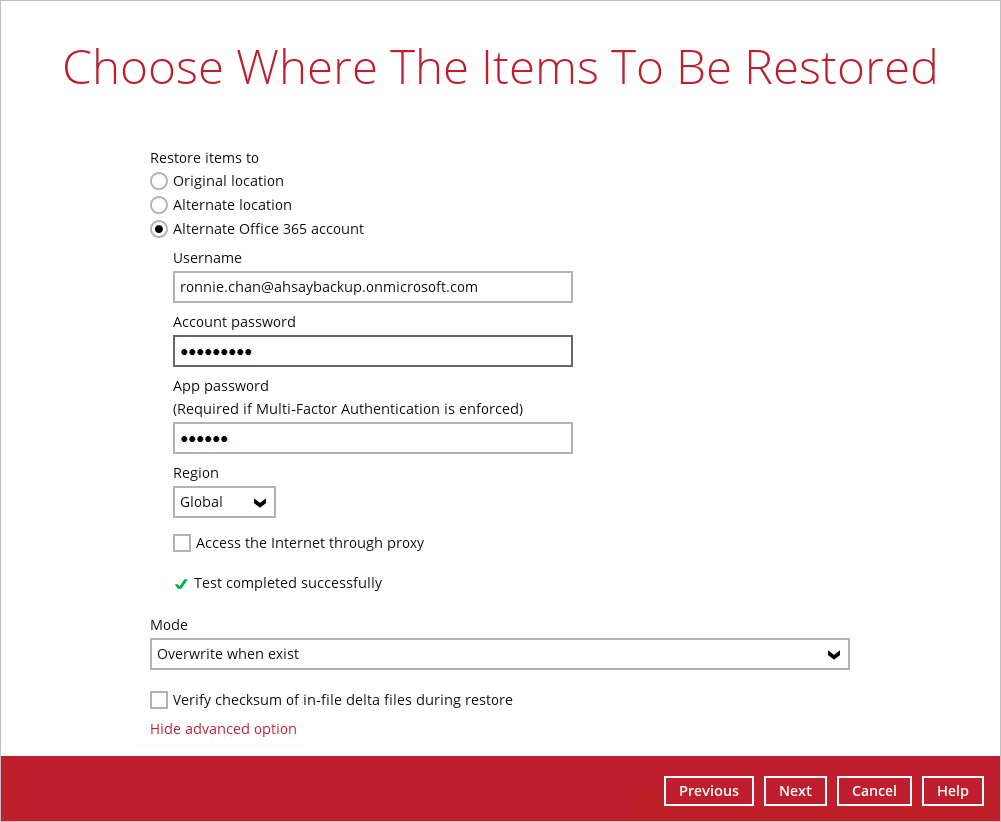
Task: Open Help for this page
Action: [953, 791]
